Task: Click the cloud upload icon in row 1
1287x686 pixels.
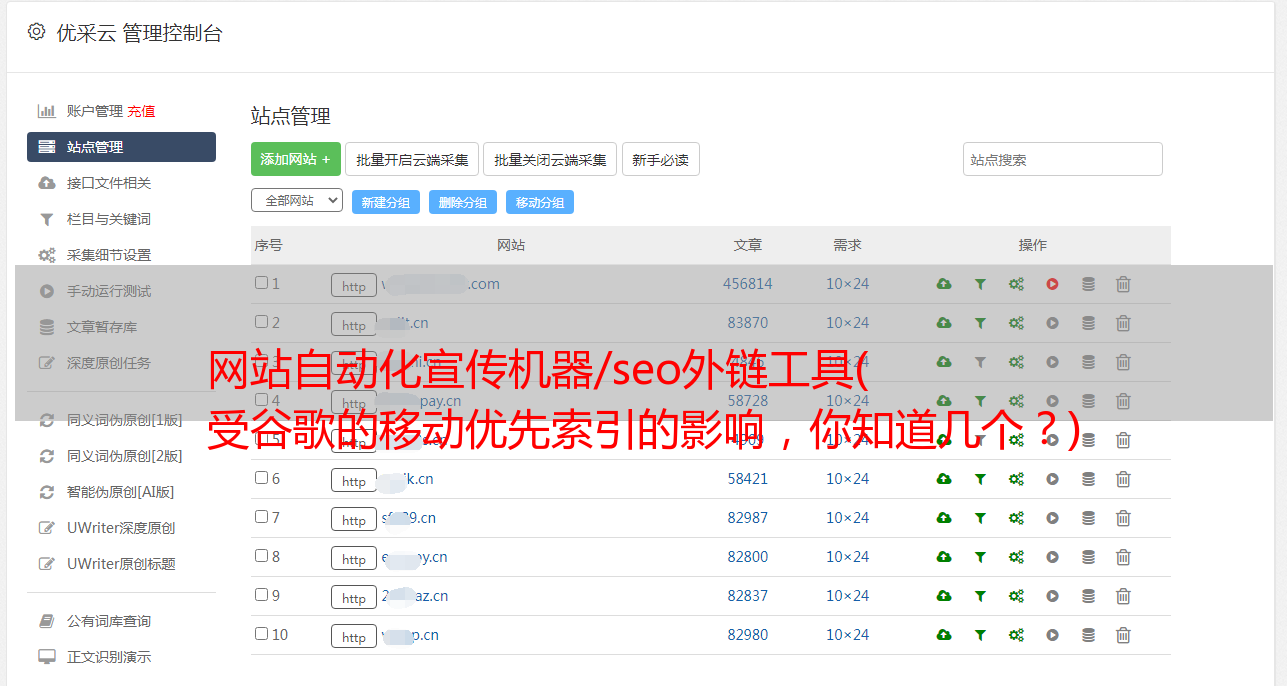Action: click(x=944, y=284)
